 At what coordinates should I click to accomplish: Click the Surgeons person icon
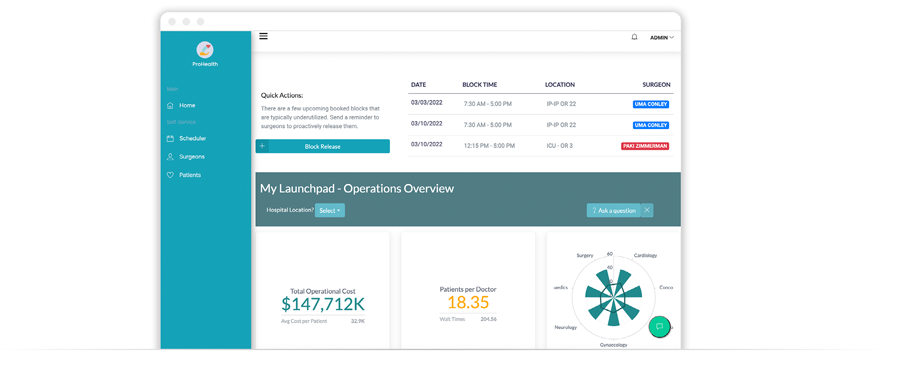(170, 157)
